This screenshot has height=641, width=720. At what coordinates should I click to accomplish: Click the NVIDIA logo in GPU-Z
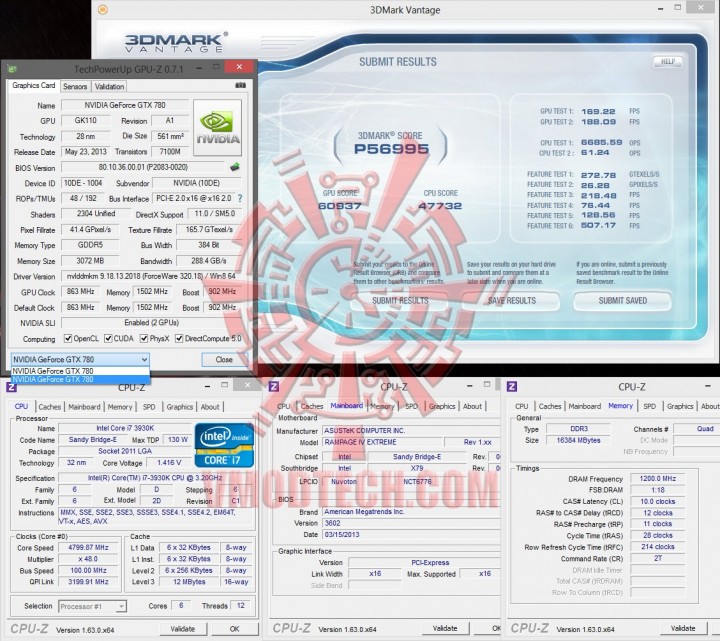[x=218, y=128]
